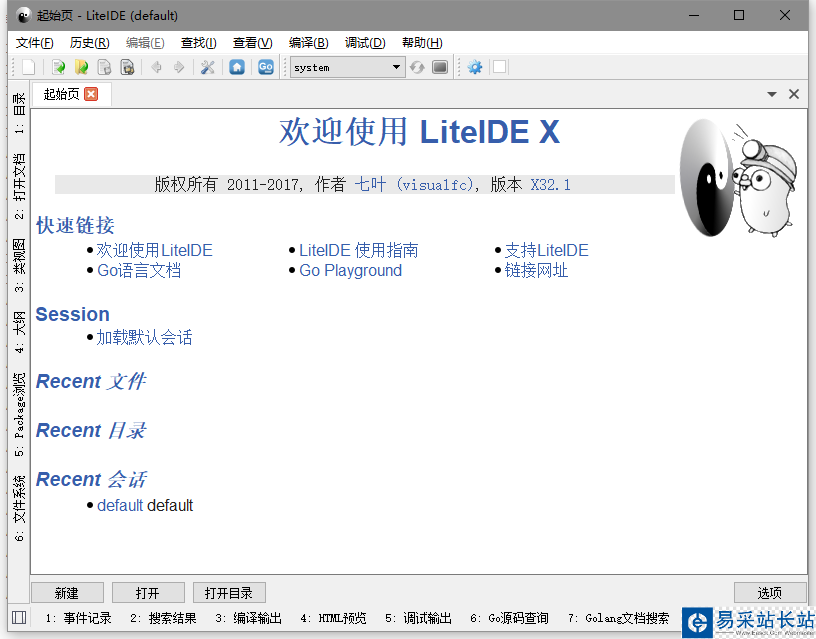Image resolution: width=816 pixels, height=639 pixels.
Task: Show the 6: 文件系统 side panel
Action: pyautogui.click(x=19, y=508)
